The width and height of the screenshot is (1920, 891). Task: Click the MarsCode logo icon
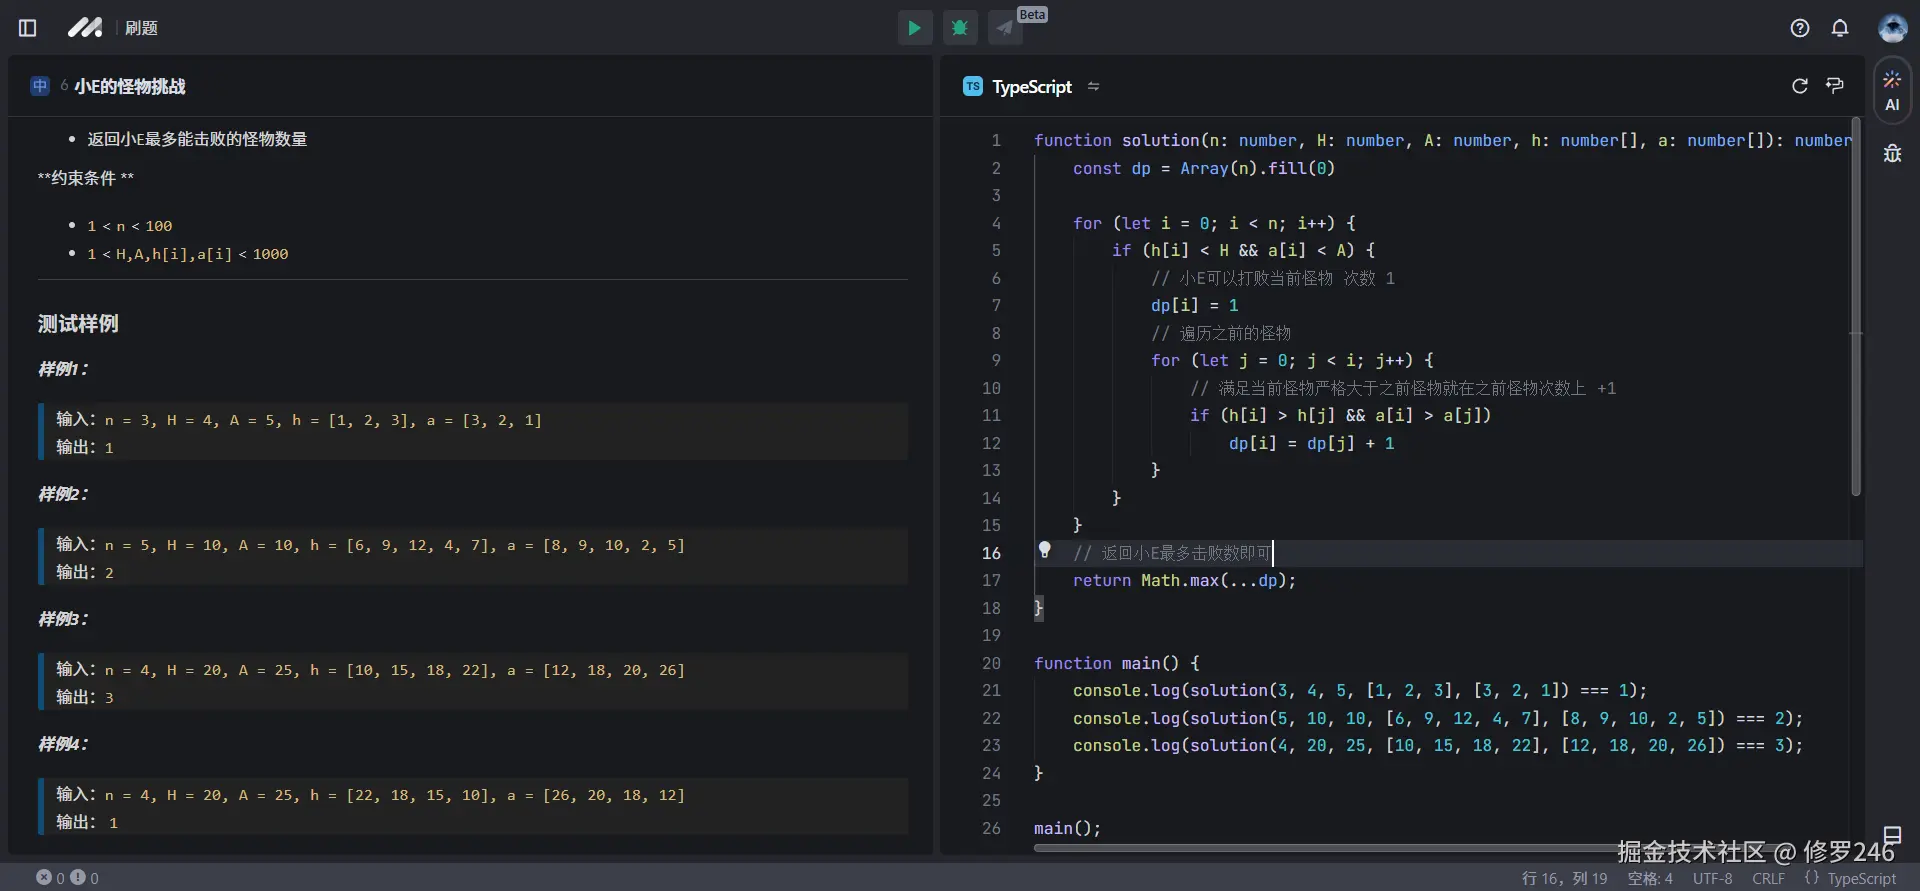coord(85,28)
